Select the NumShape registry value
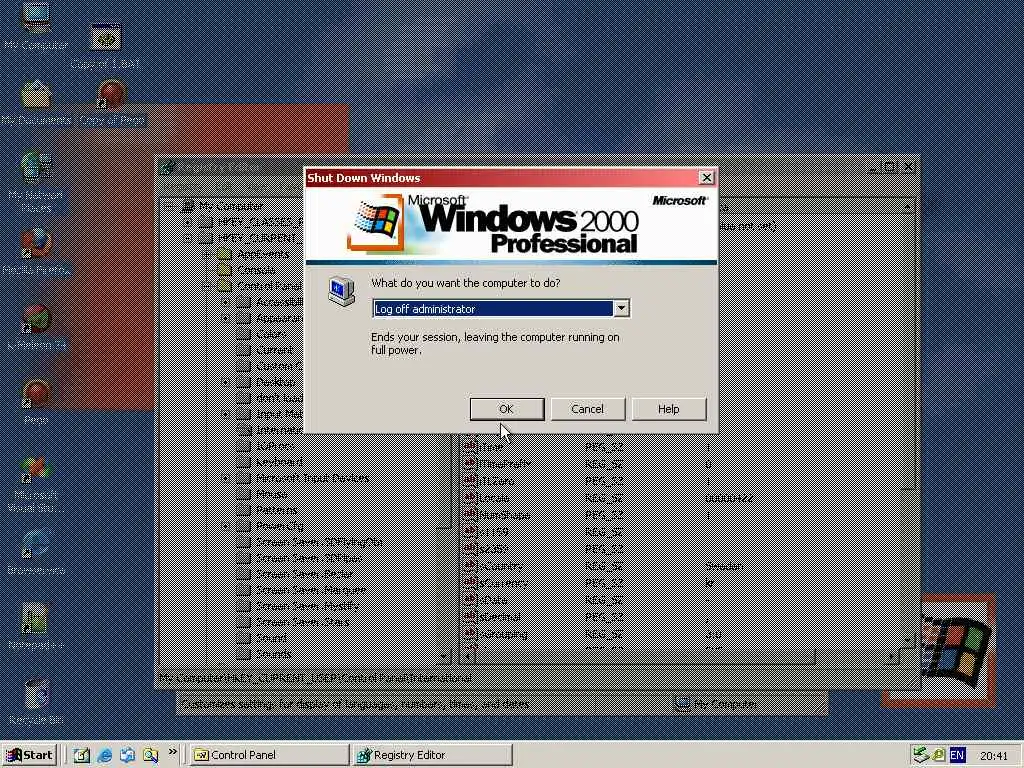Viewport: 1024px width, 768px height. click(504, 515)
